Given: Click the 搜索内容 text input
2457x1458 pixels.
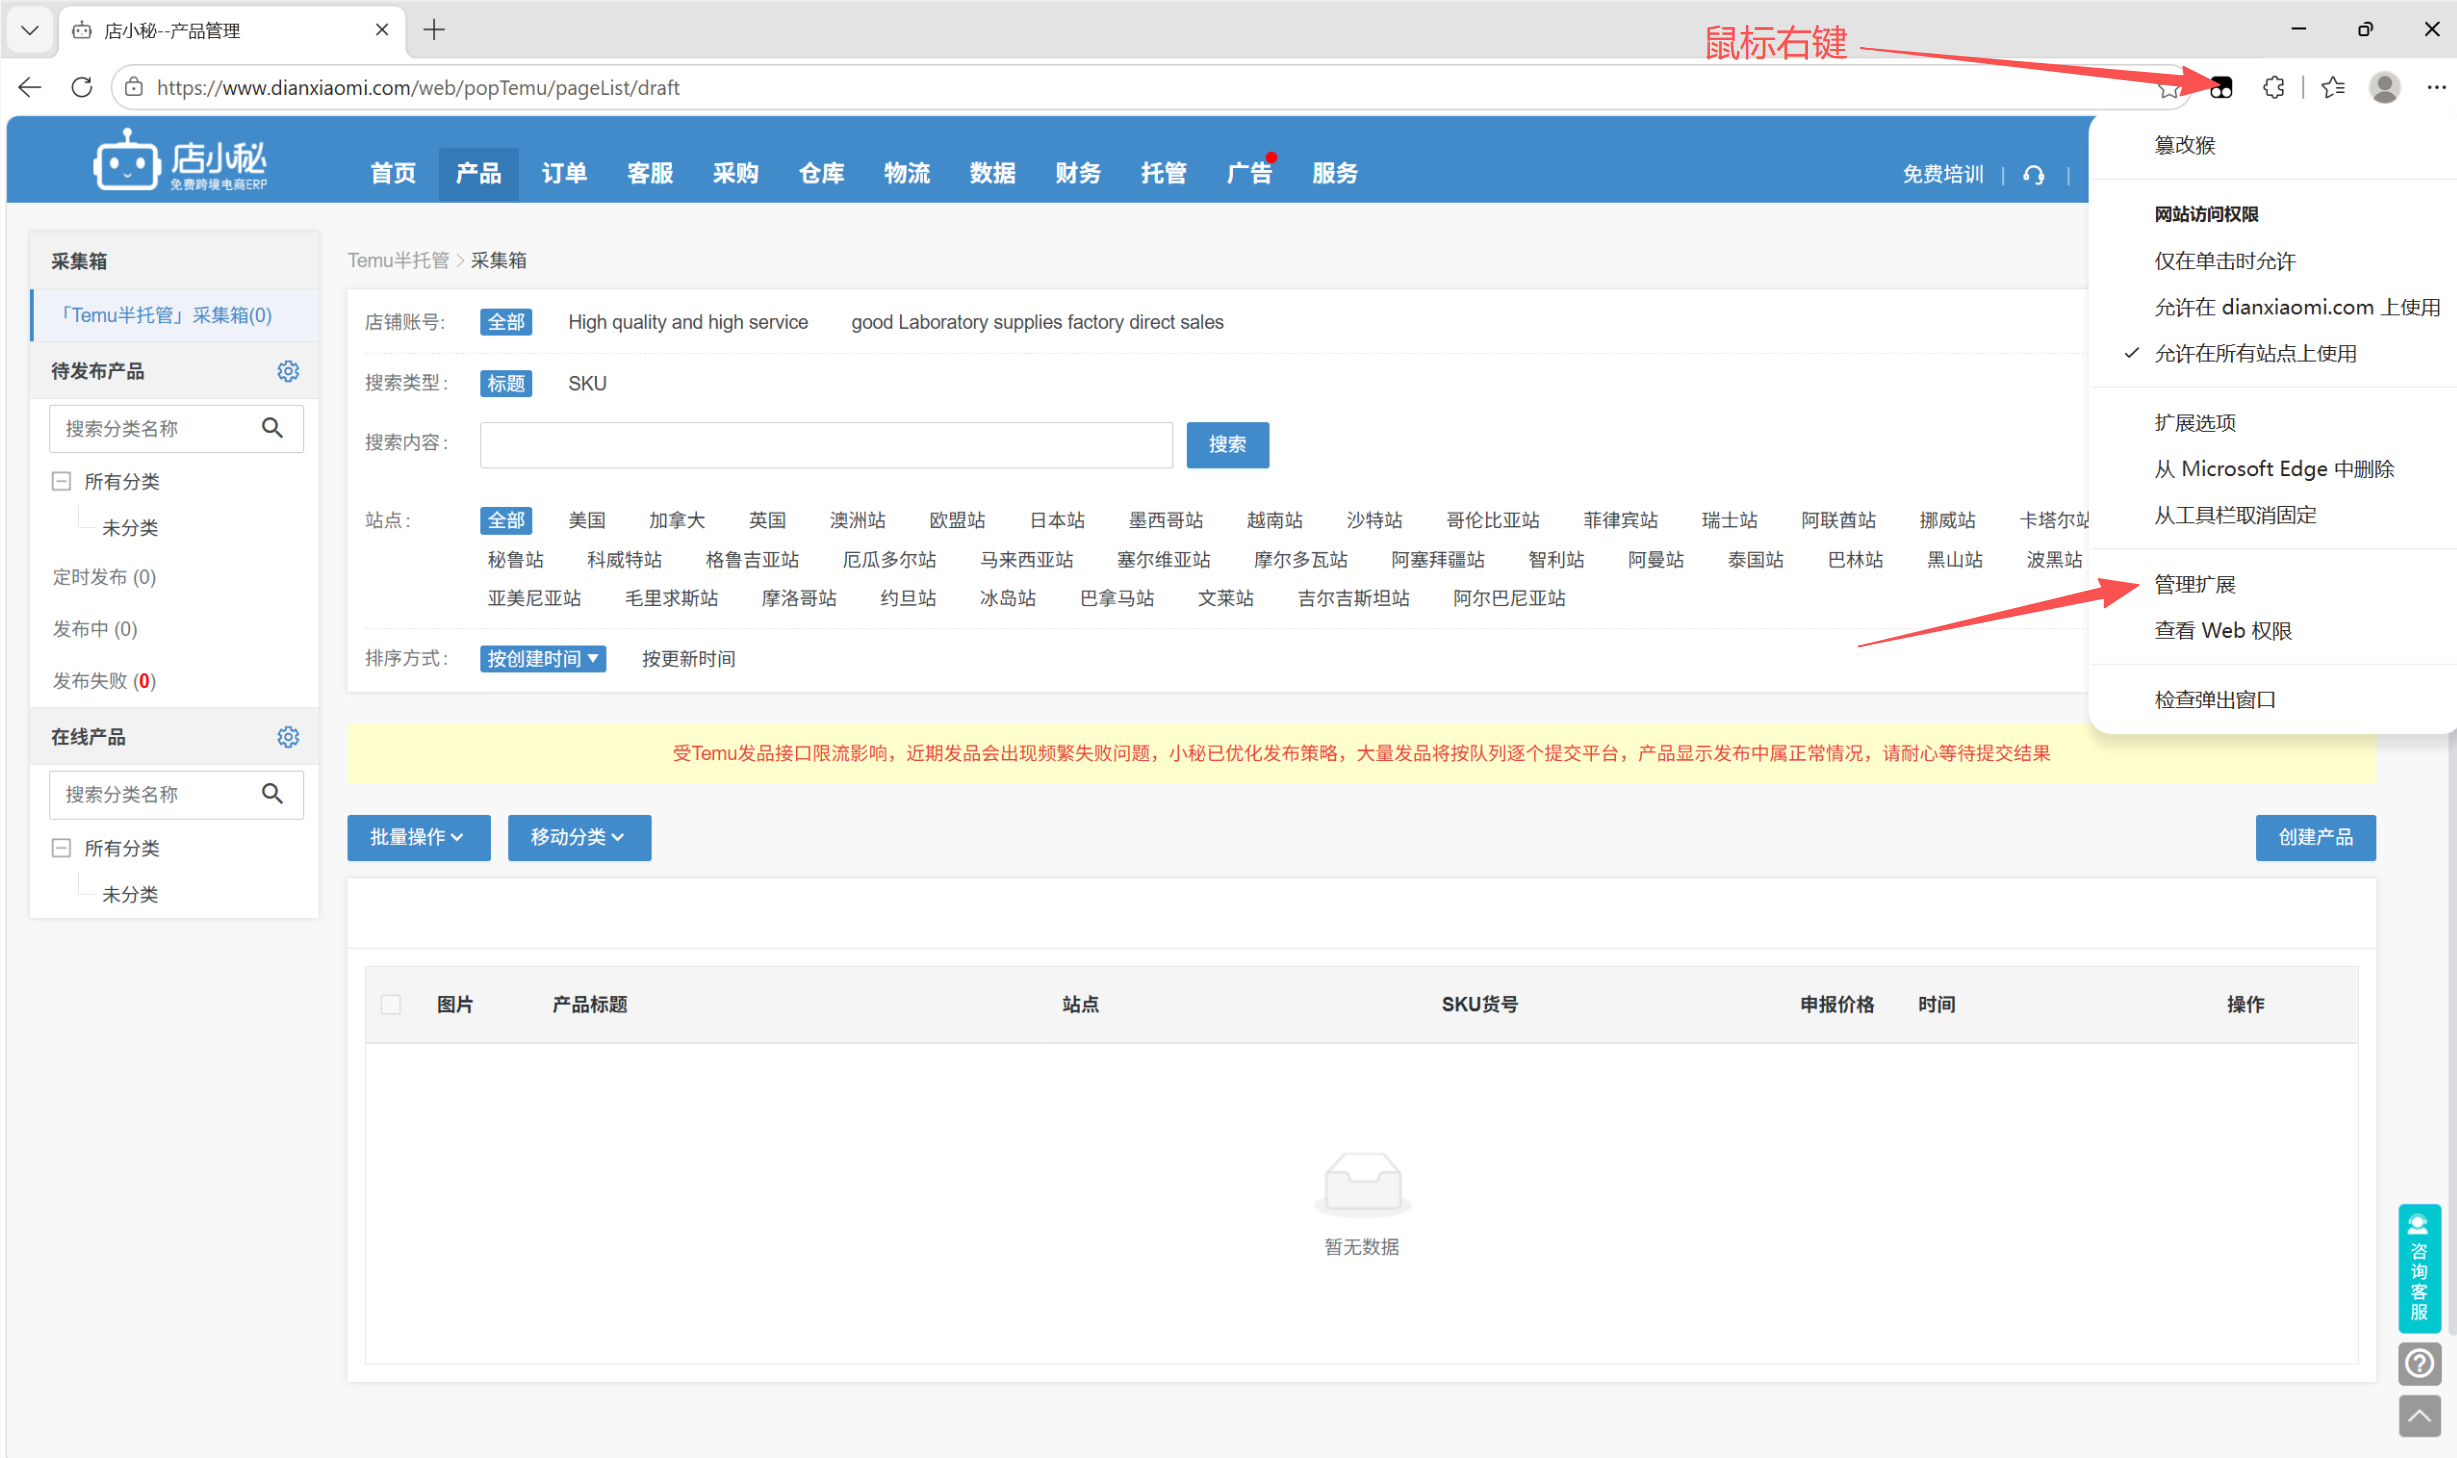Looking at the screenshot, I should 826,444.
